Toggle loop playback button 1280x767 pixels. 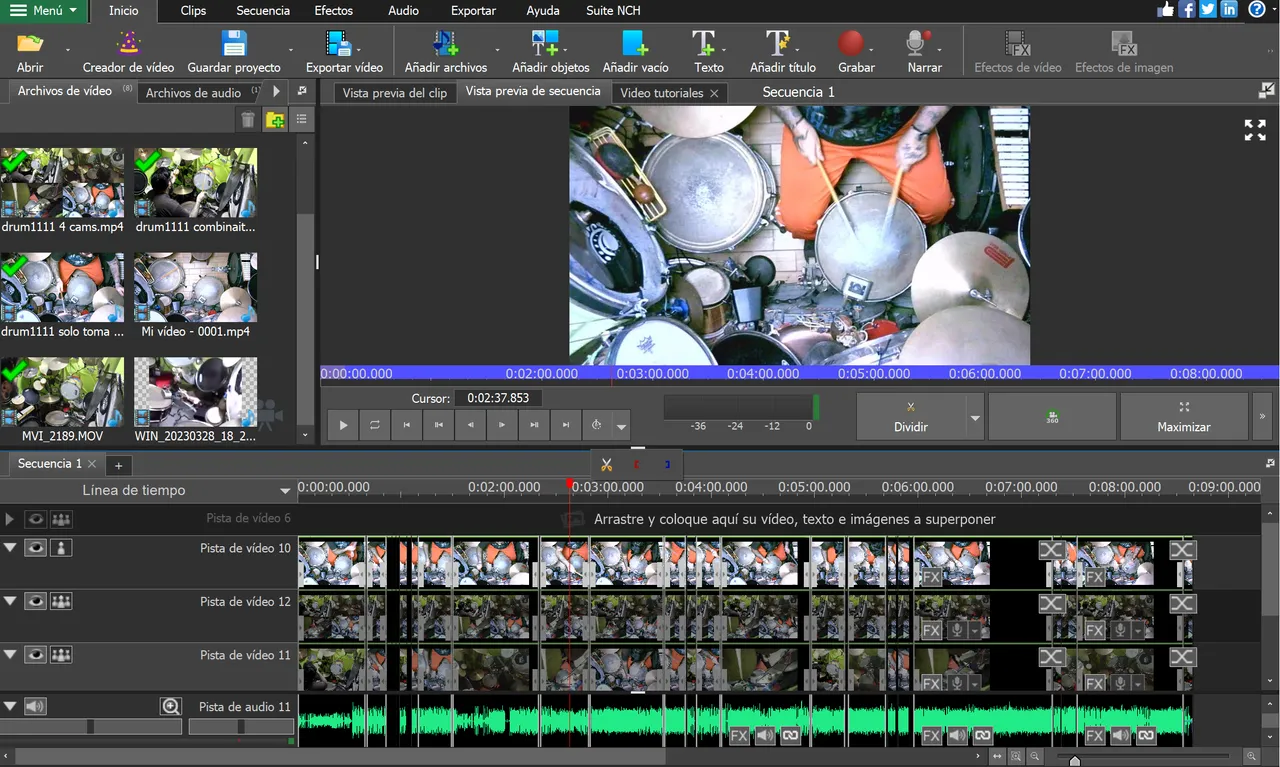tap(375, 425)
